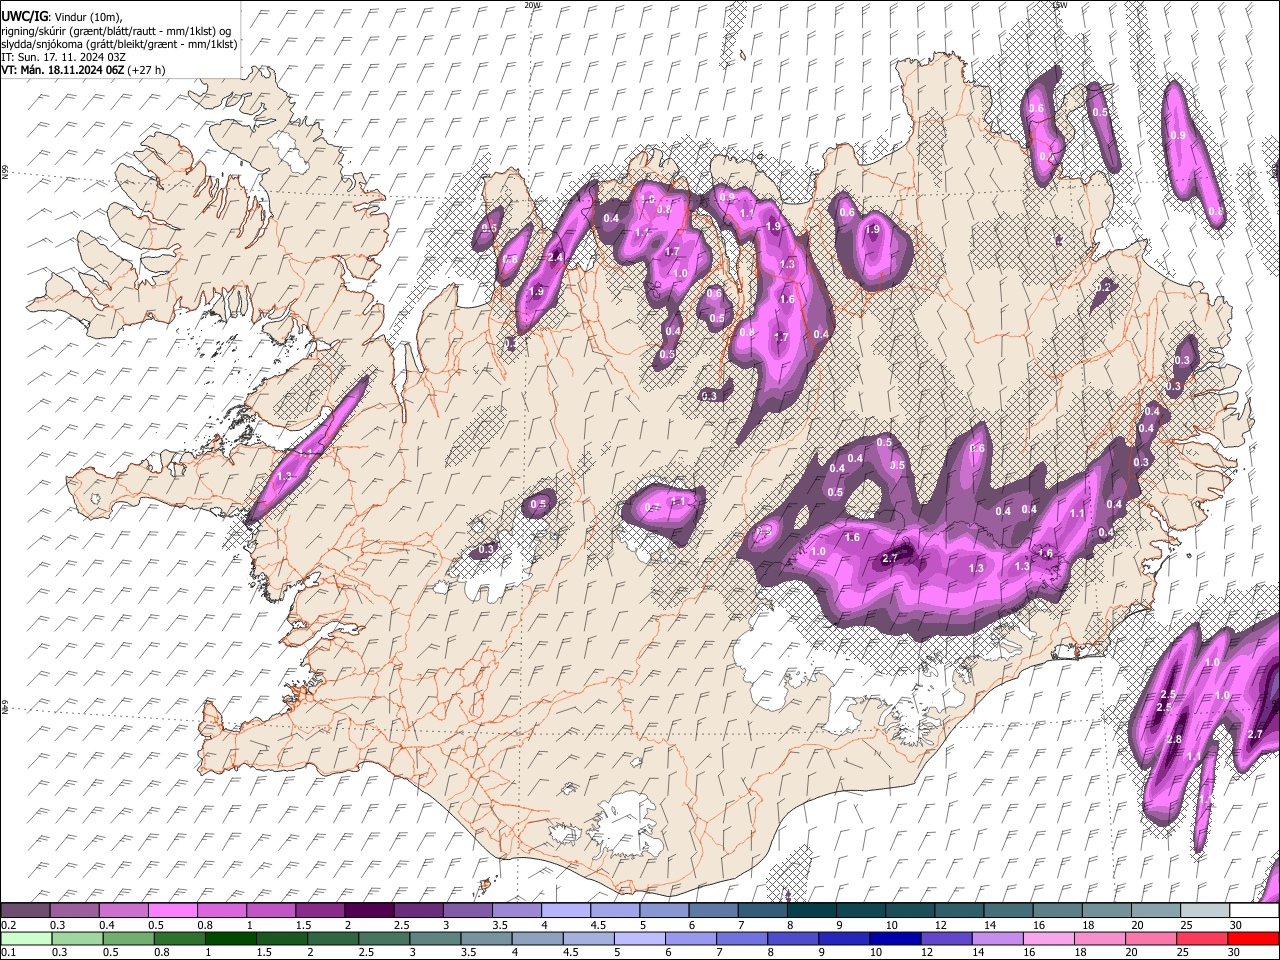
Task: Click the 'UWC/IG: Vindur (10m),' title line
Action: [63, 17]
